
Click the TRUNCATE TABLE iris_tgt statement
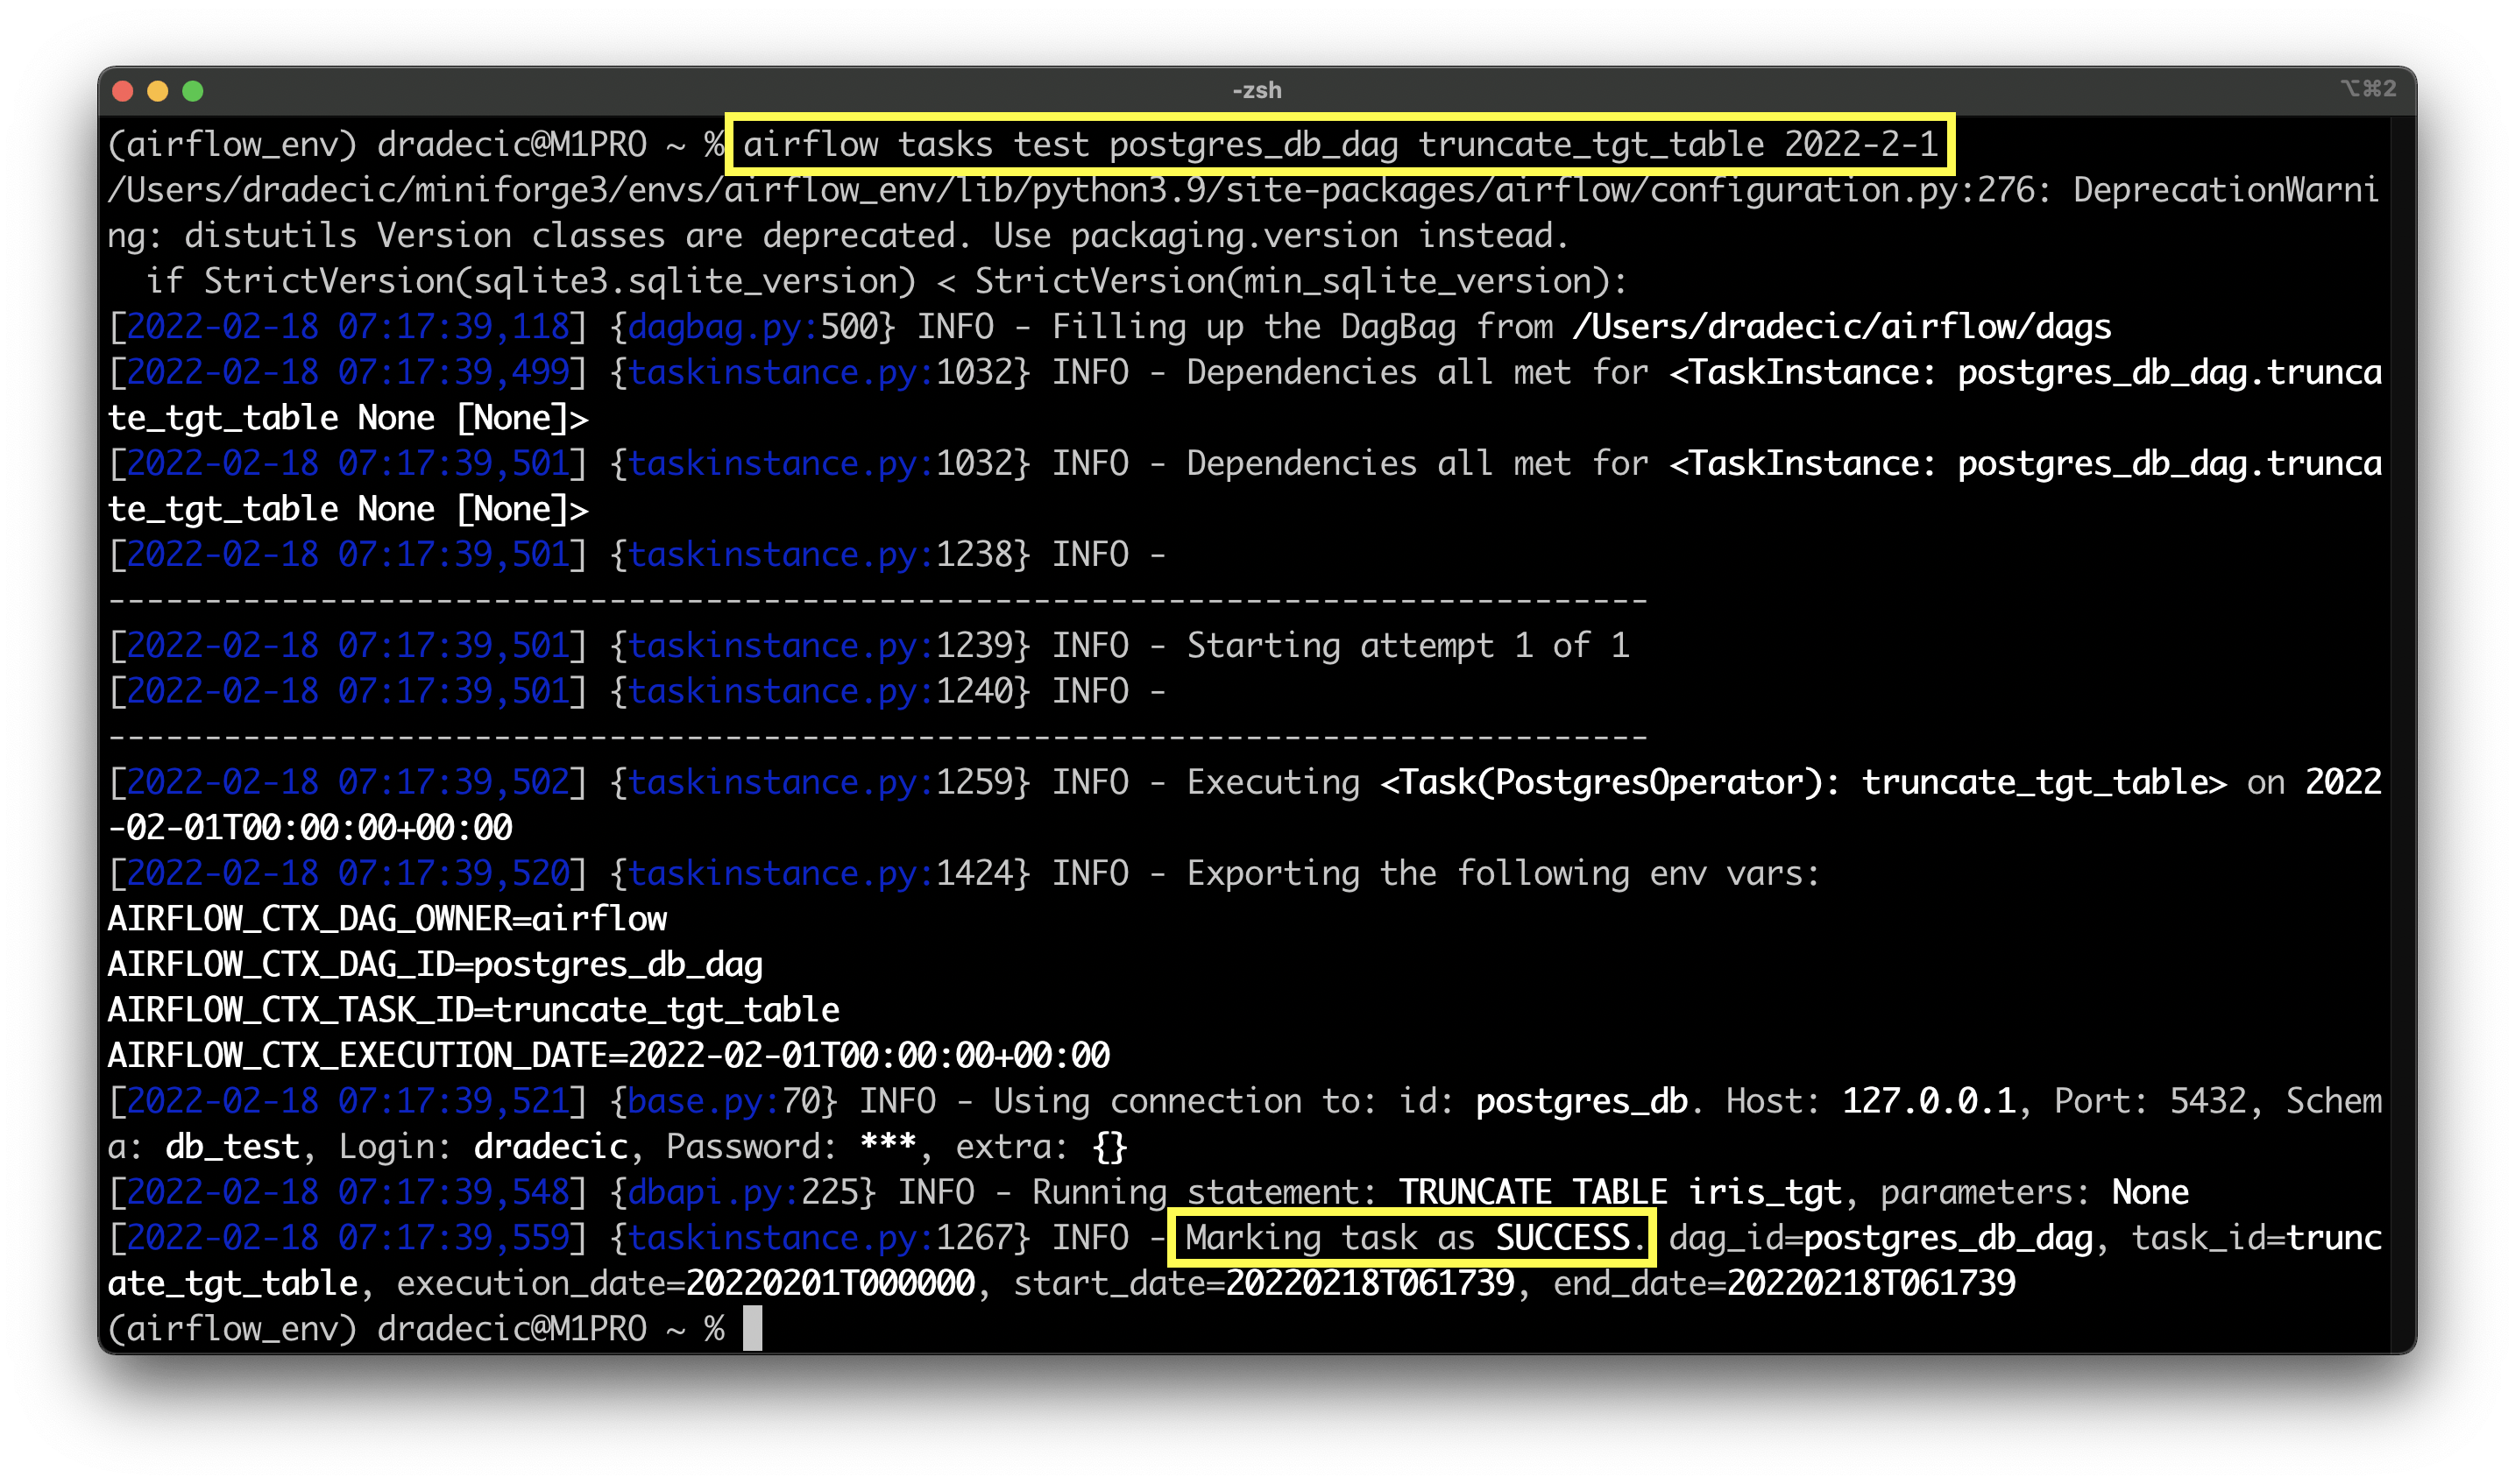[x=1619, y=1192]
